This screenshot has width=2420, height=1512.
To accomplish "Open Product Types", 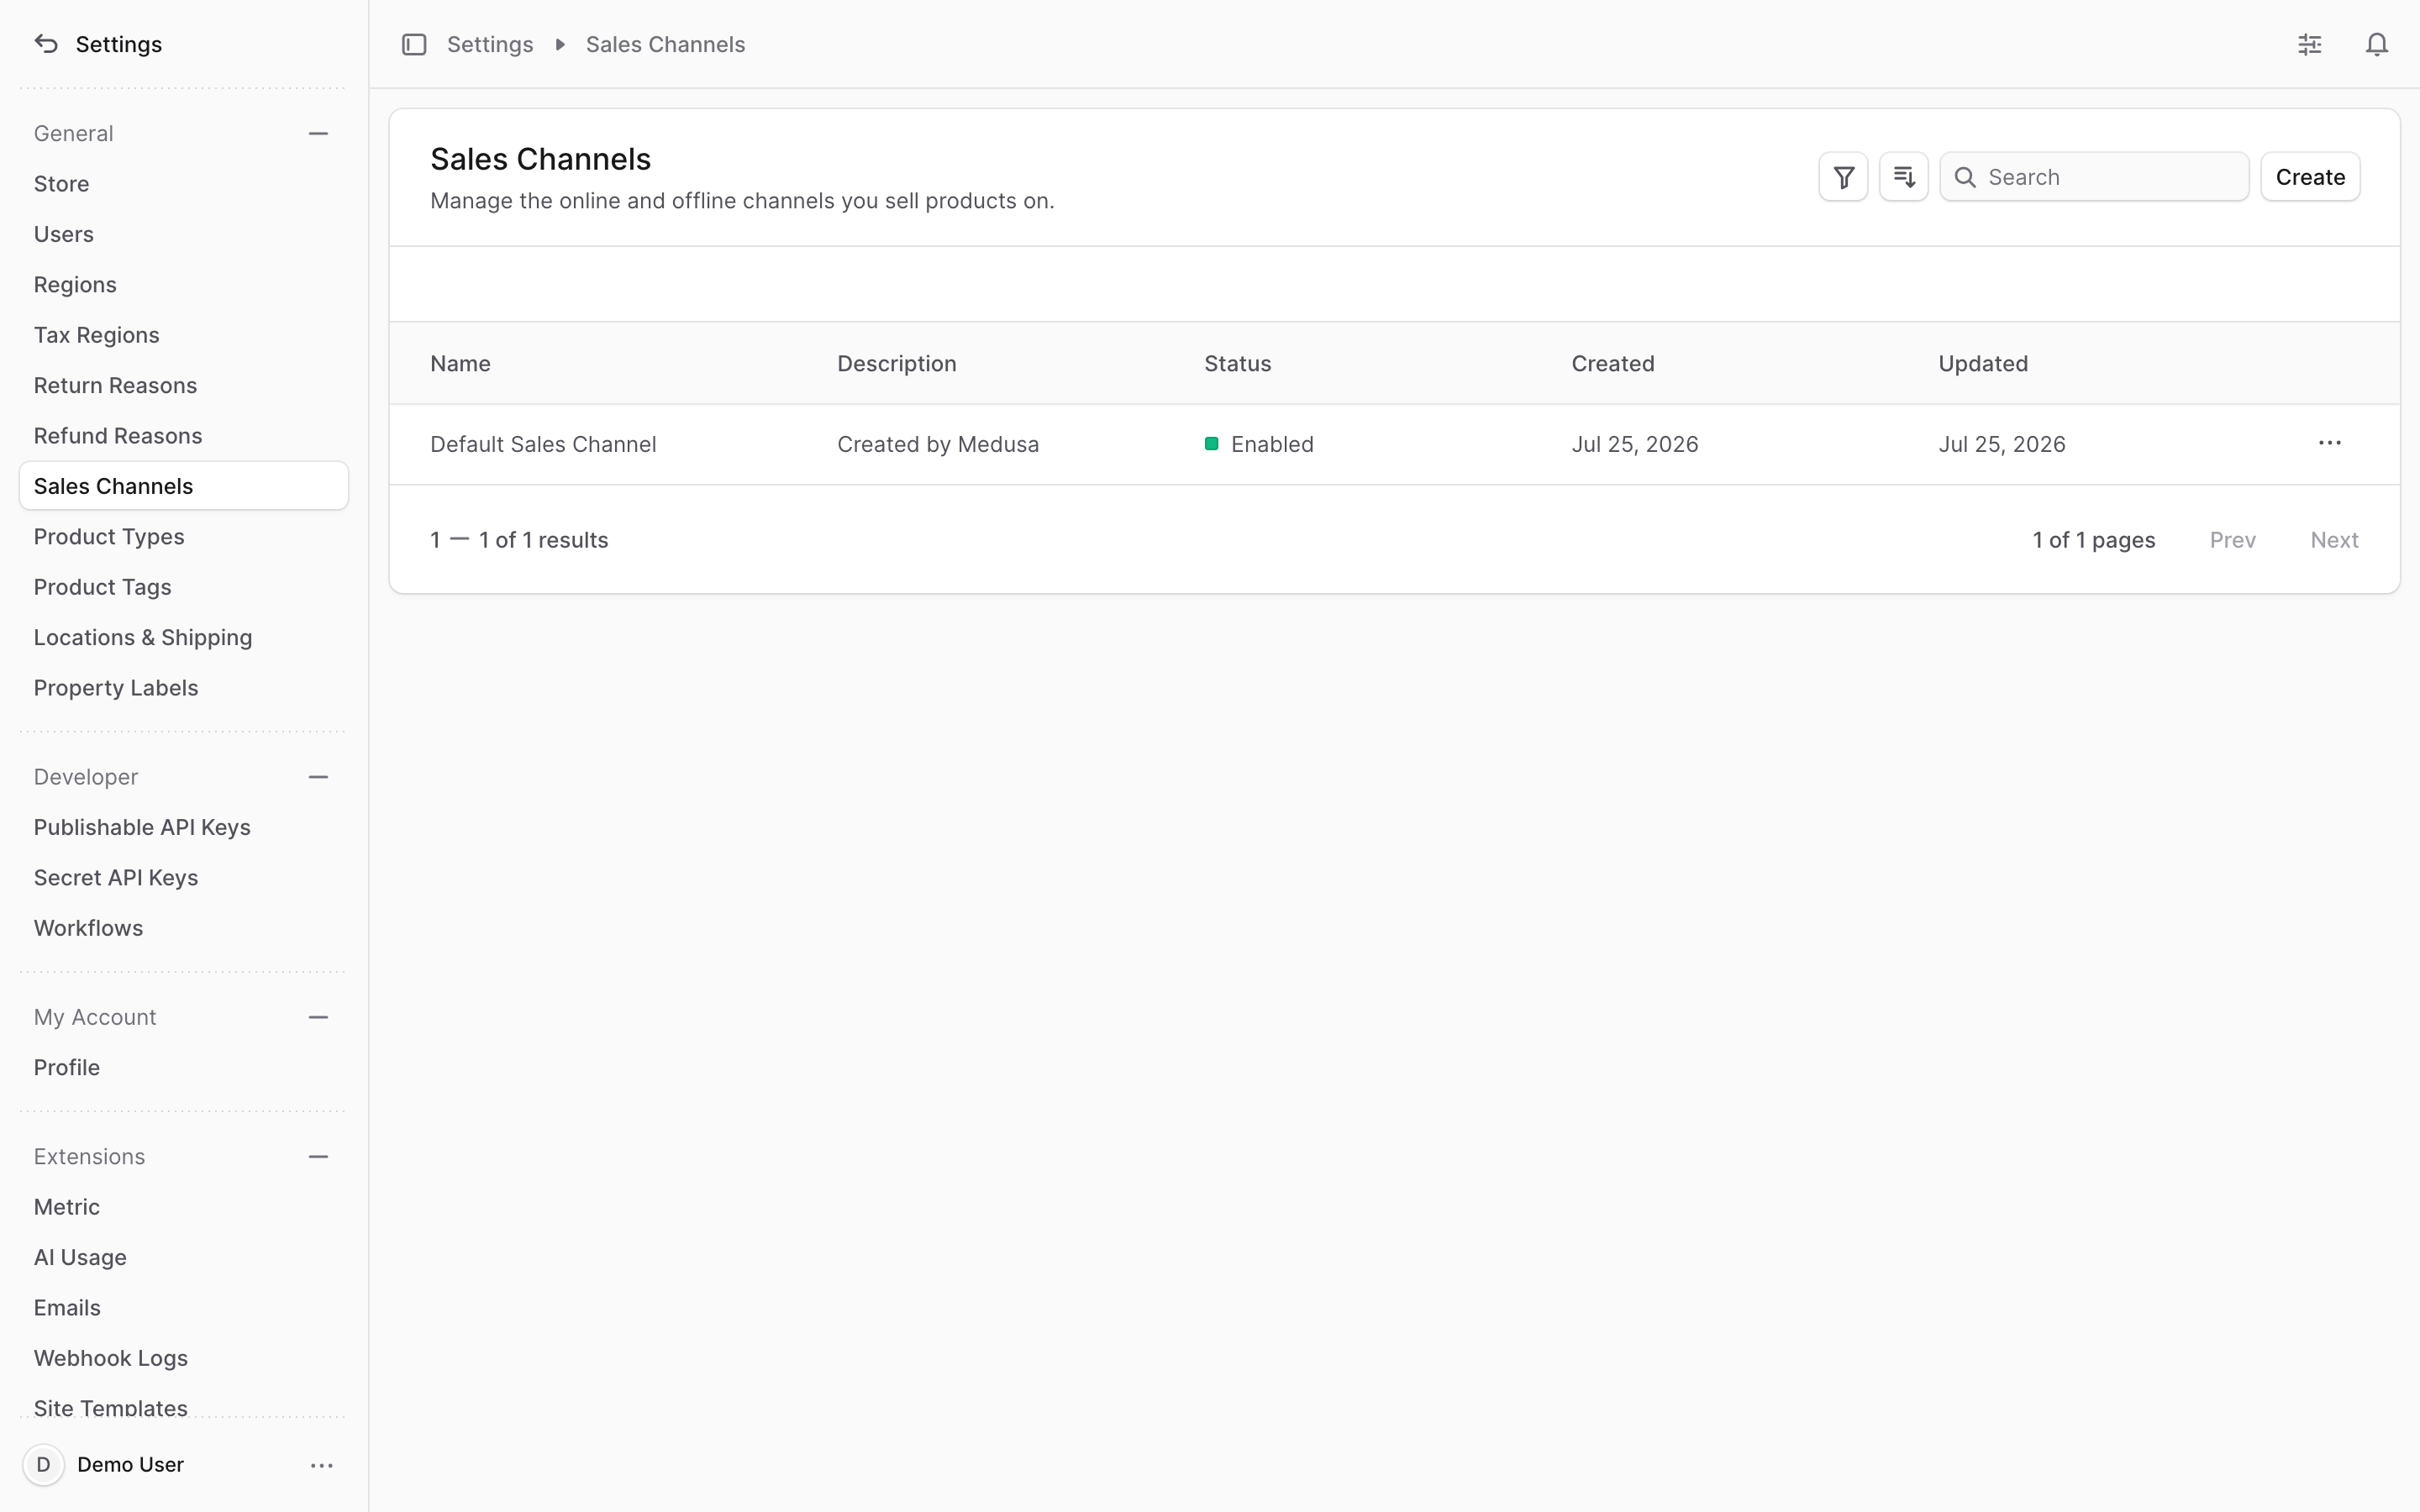I will 184,537.
